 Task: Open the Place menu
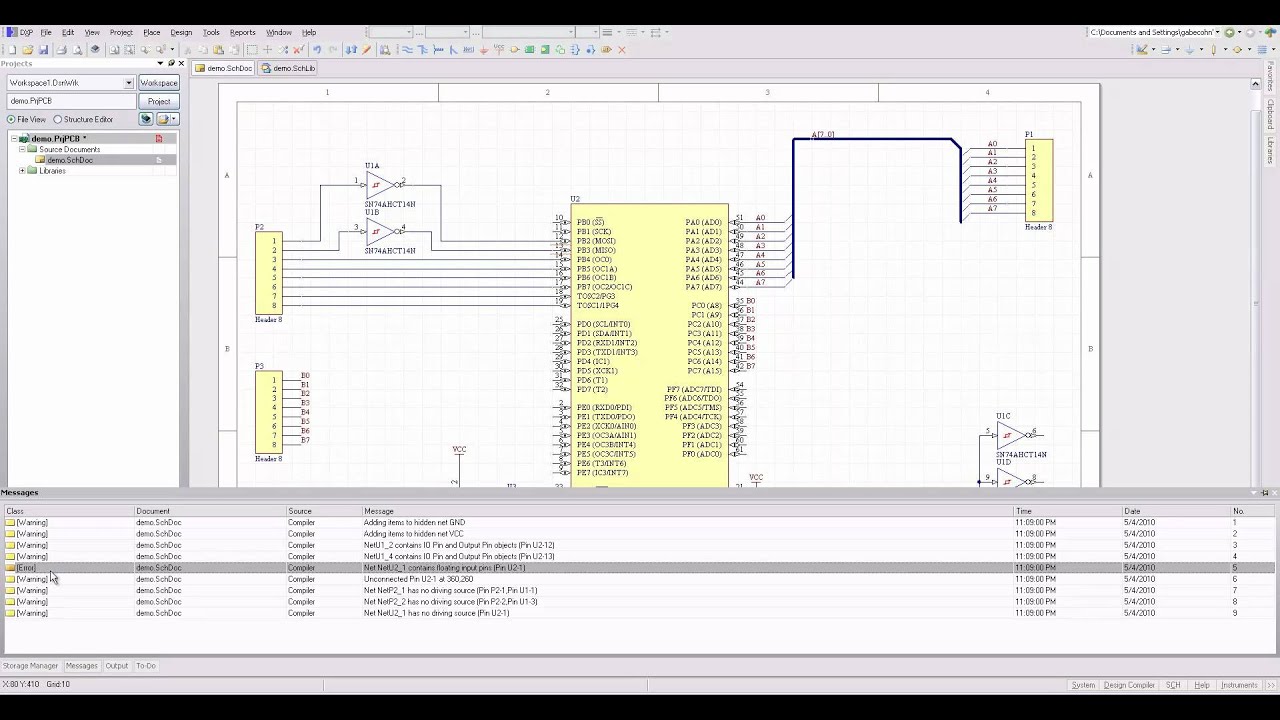(152, 32)
